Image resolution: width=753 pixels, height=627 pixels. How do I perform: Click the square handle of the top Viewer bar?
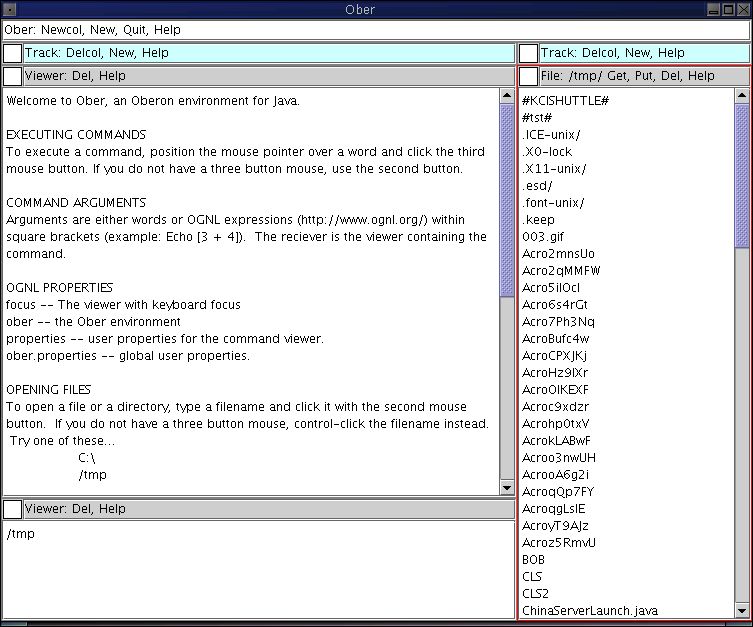pyautogui.click(x=12, y=76)
